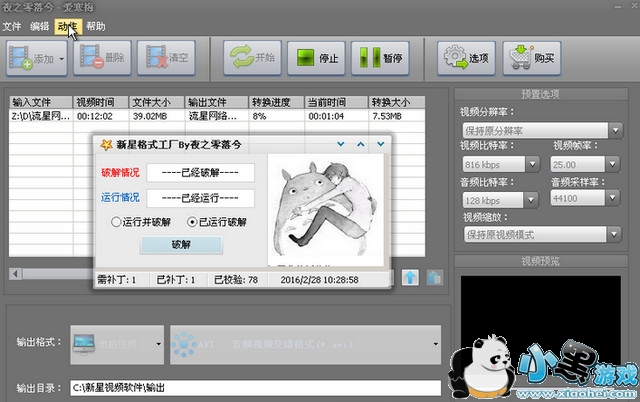
Task: Click the 破解 button in the dialog
Action: (181, 244)
